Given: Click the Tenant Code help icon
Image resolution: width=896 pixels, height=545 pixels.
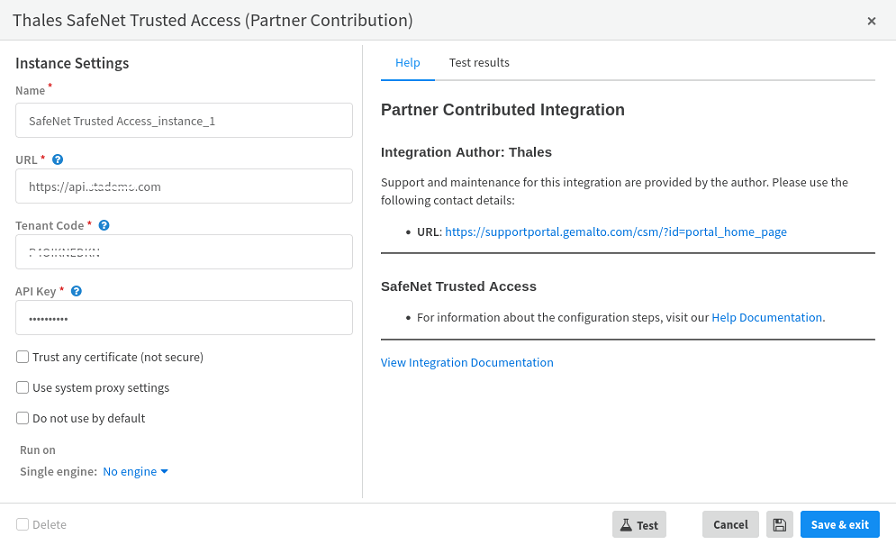Looking at the screenshot, I should [x=104, y=226].
